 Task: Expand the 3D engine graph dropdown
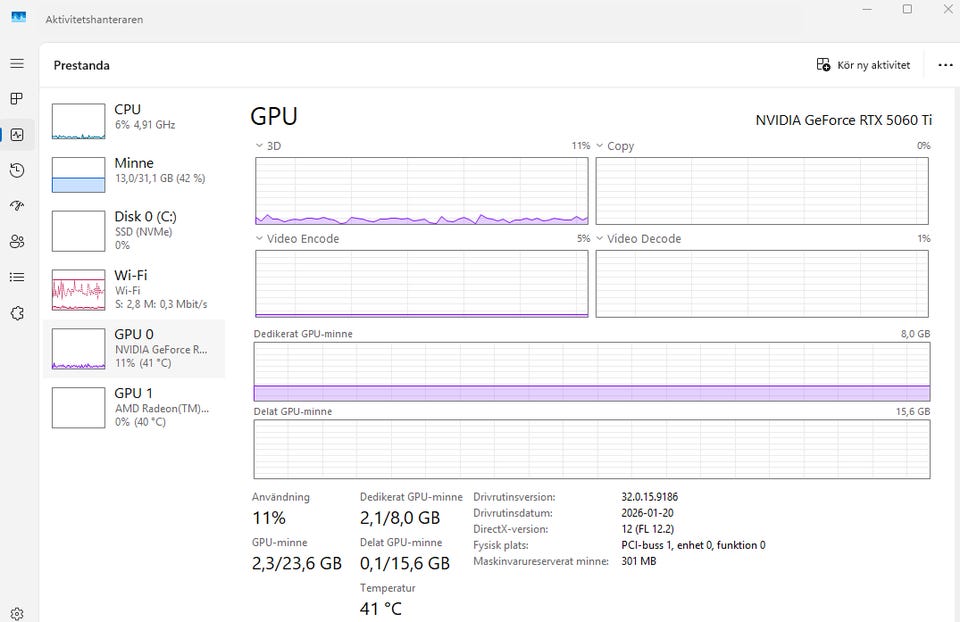click(261, 146)
